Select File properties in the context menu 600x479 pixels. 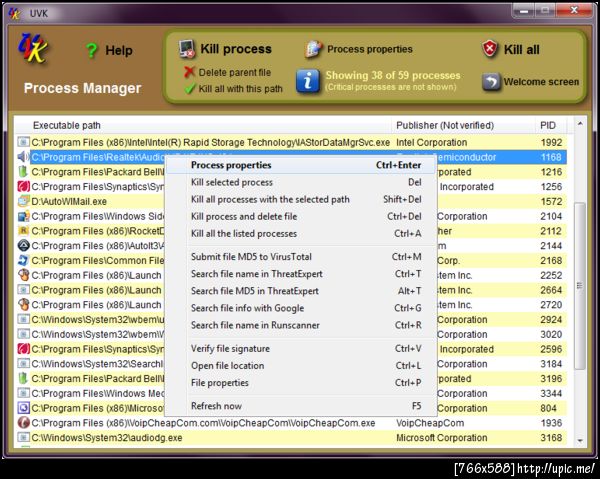pos(300,383)
